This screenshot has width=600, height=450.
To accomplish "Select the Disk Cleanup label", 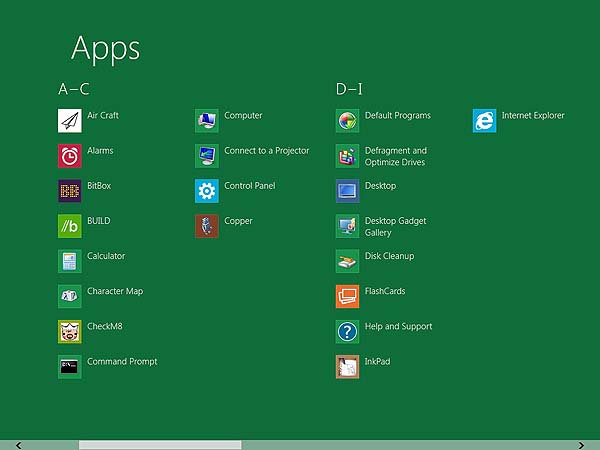I will pos(389,256).
